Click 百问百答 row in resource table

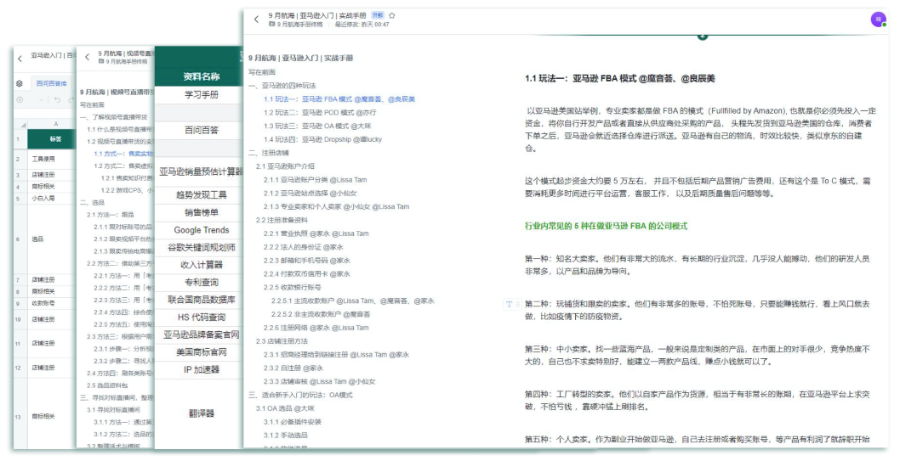[201, 130]
